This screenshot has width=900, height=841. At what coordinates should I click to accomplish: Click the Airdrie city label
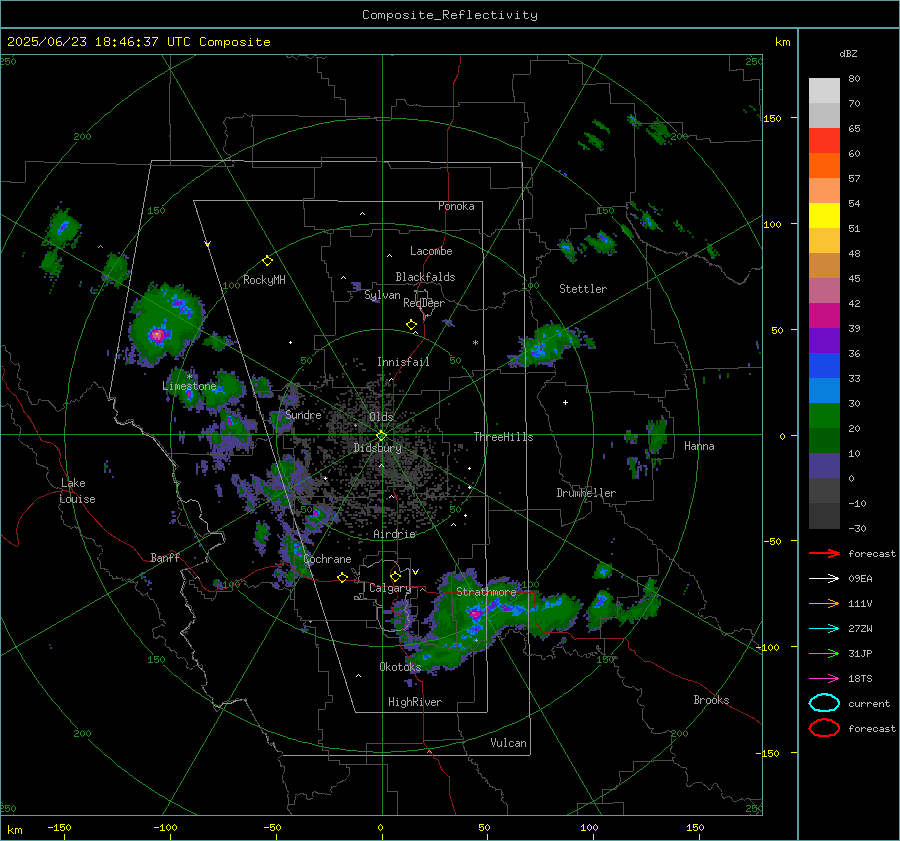394,534
